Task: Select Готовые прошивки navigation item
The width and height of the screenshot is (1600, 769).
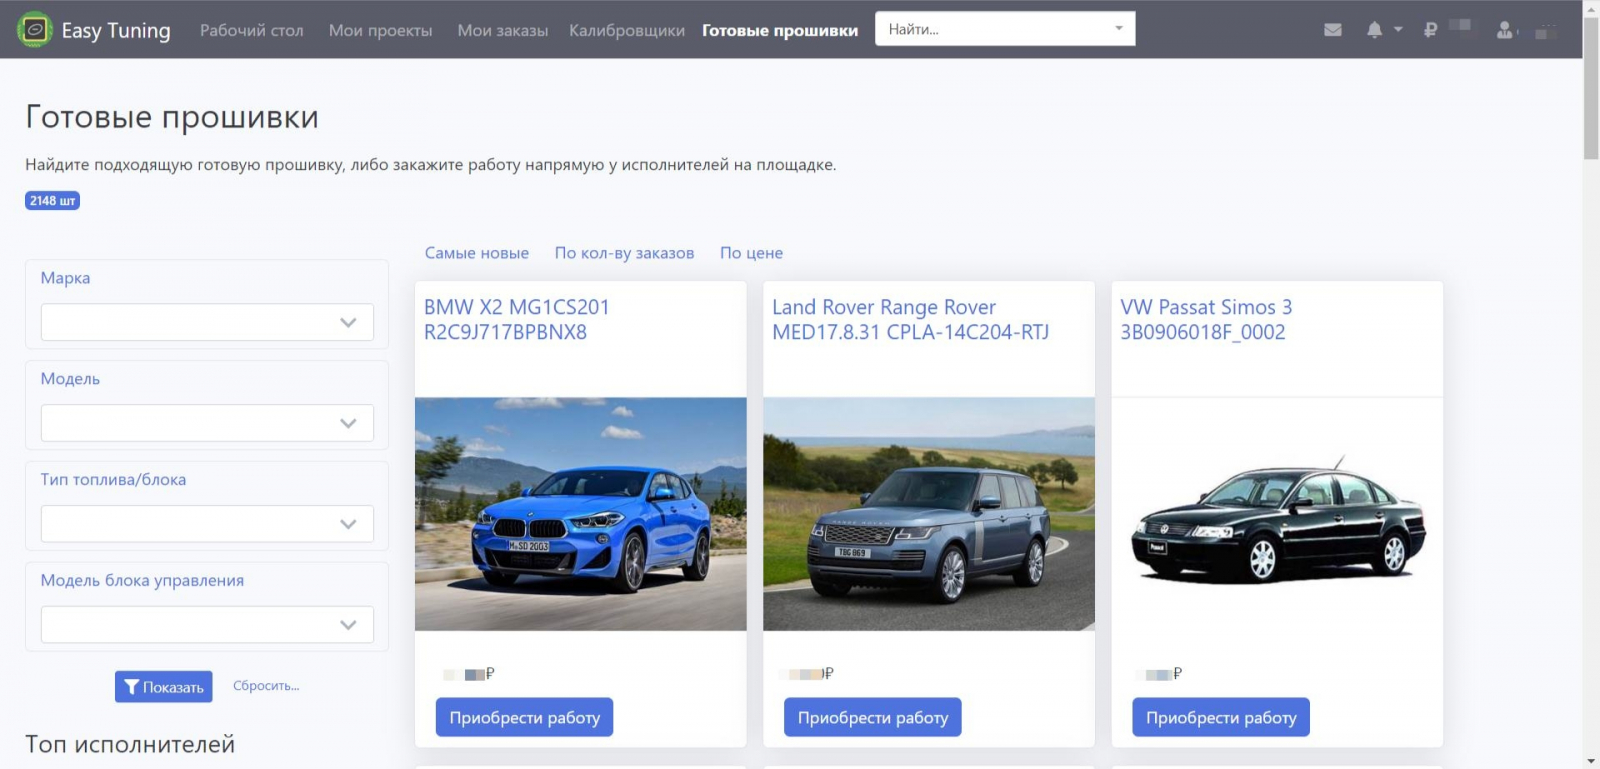Action: point(780,30)
